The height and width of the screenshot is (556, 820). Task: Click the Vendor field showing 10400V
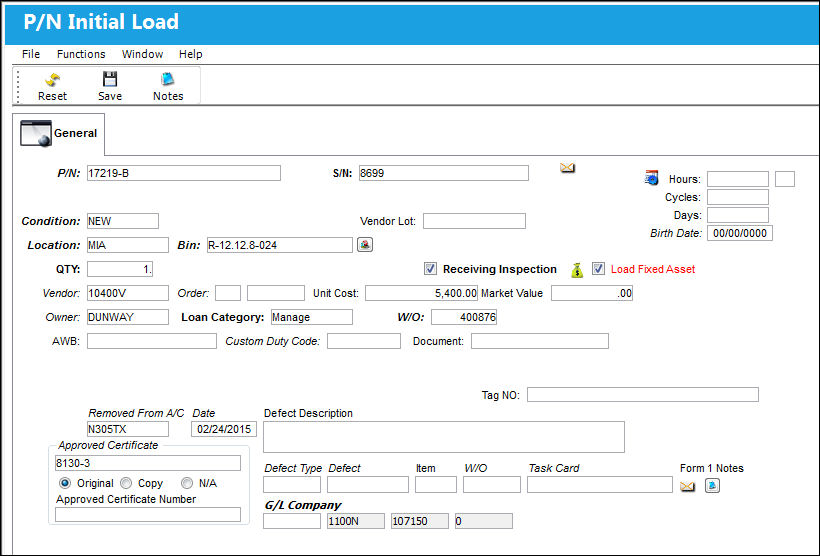(x=128, y=293)
